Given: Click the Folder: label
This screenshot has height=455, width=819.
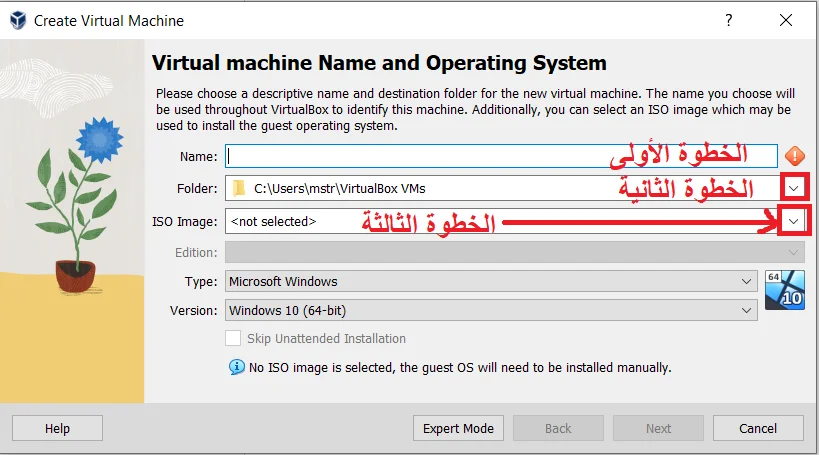Looking at the screenshot, I should click(197, 189).
